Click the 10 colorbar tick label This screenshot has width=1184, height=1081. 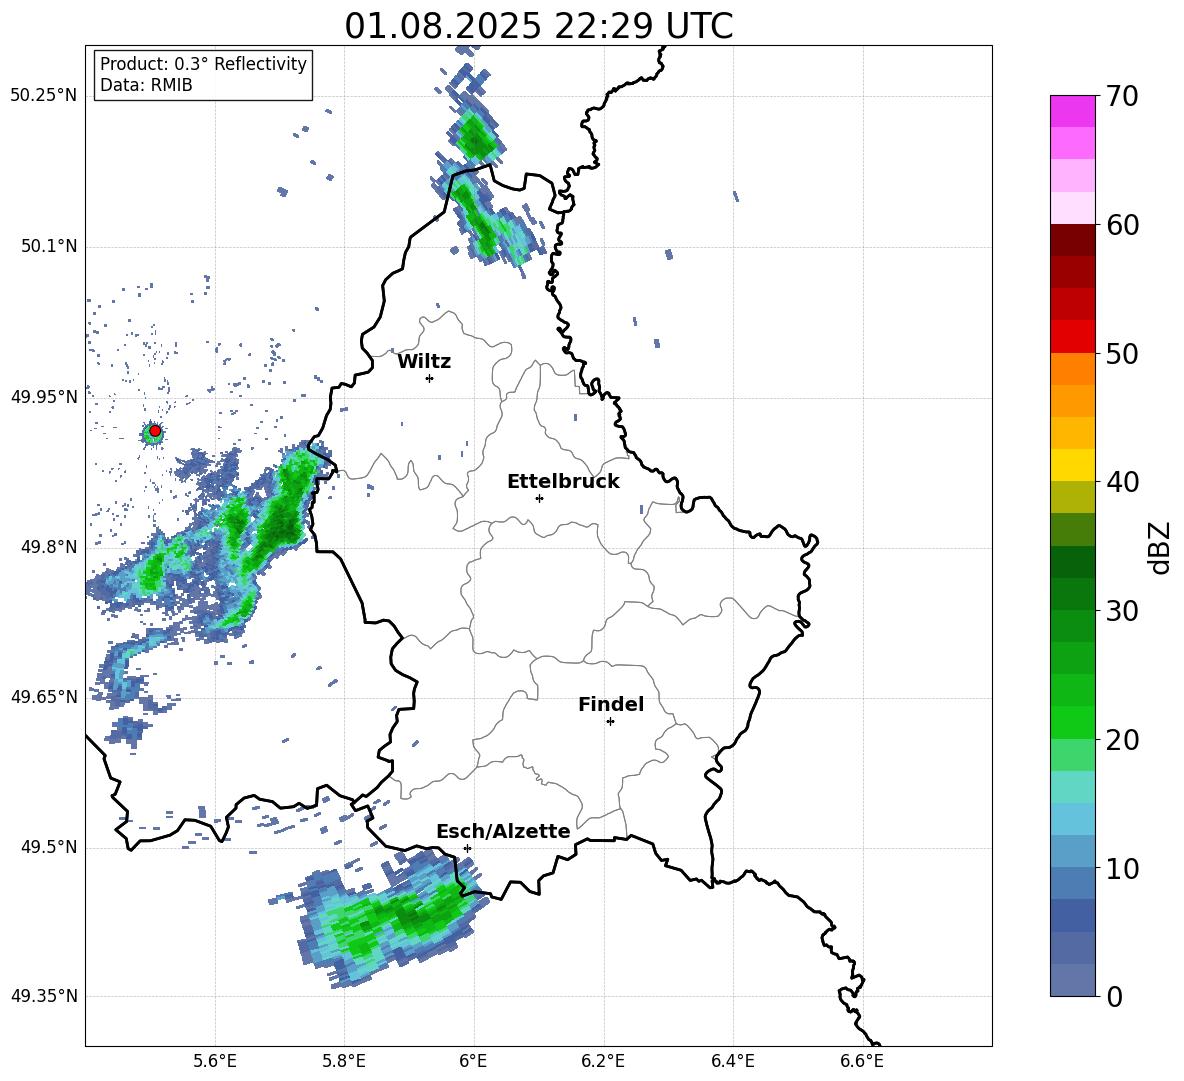(x=1122, y=869)
